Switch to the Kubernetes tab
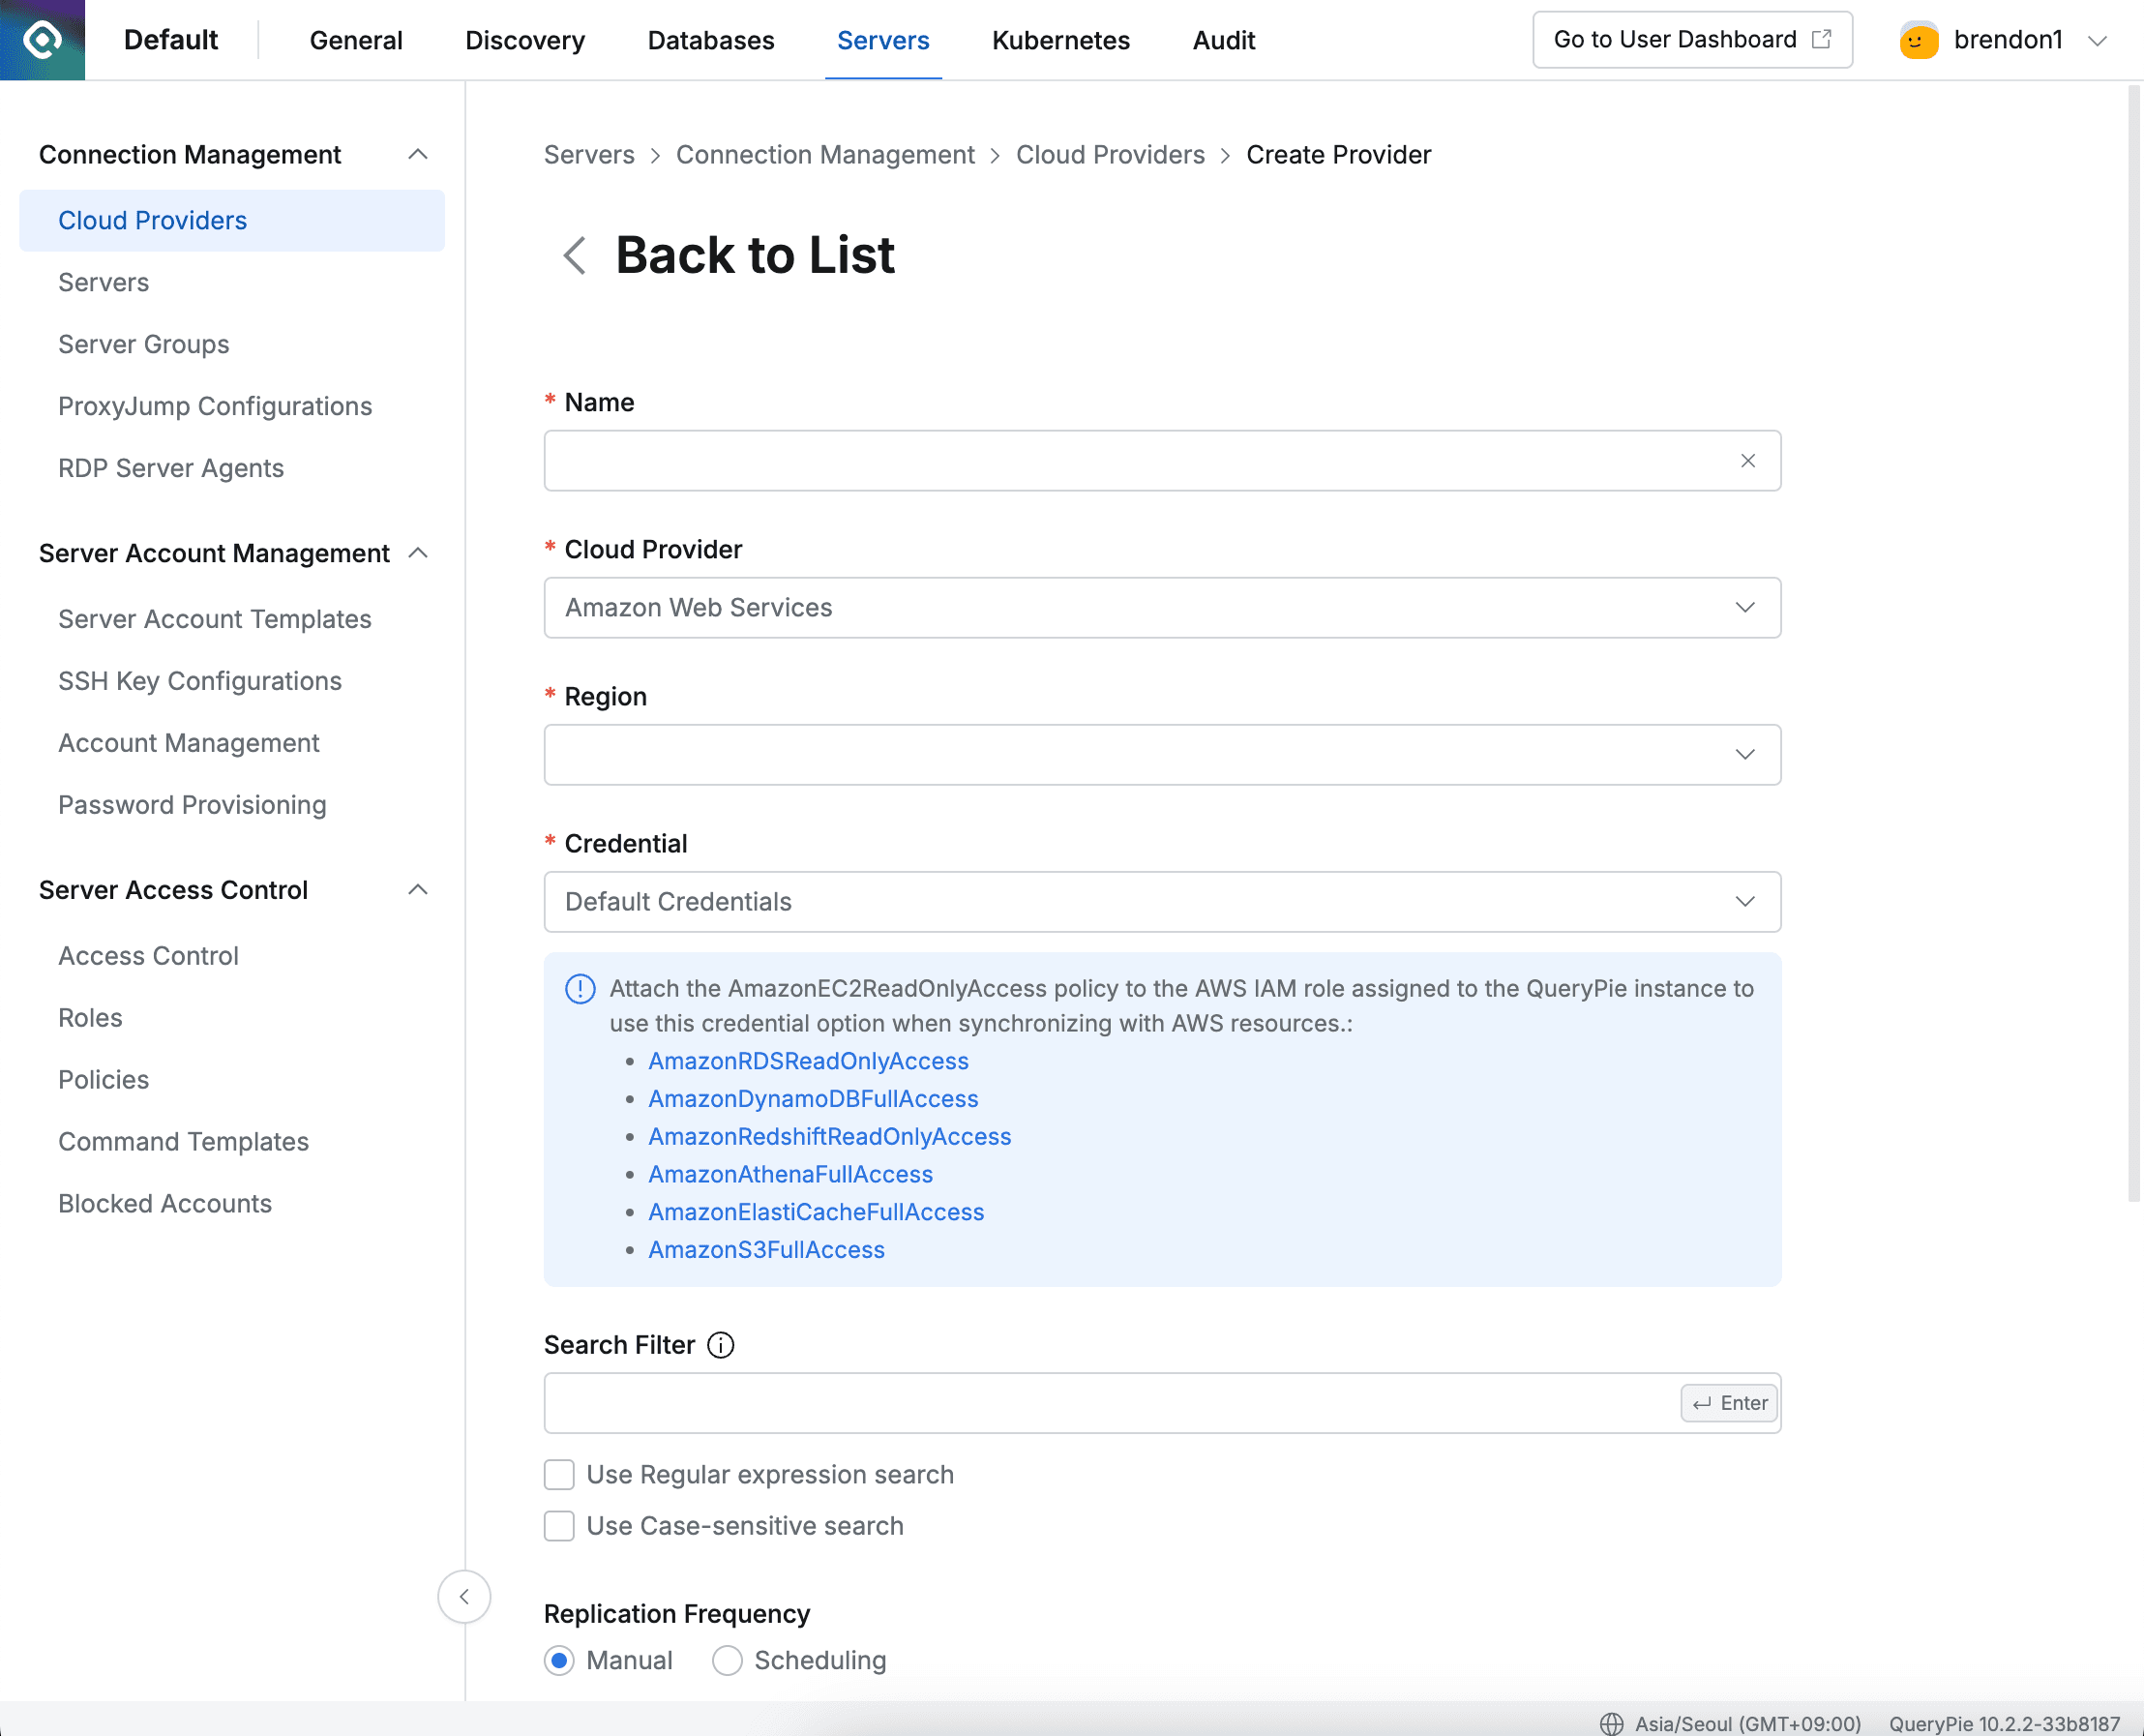Screen dimensions: 2144x1736 click(x=1060, y=40)
